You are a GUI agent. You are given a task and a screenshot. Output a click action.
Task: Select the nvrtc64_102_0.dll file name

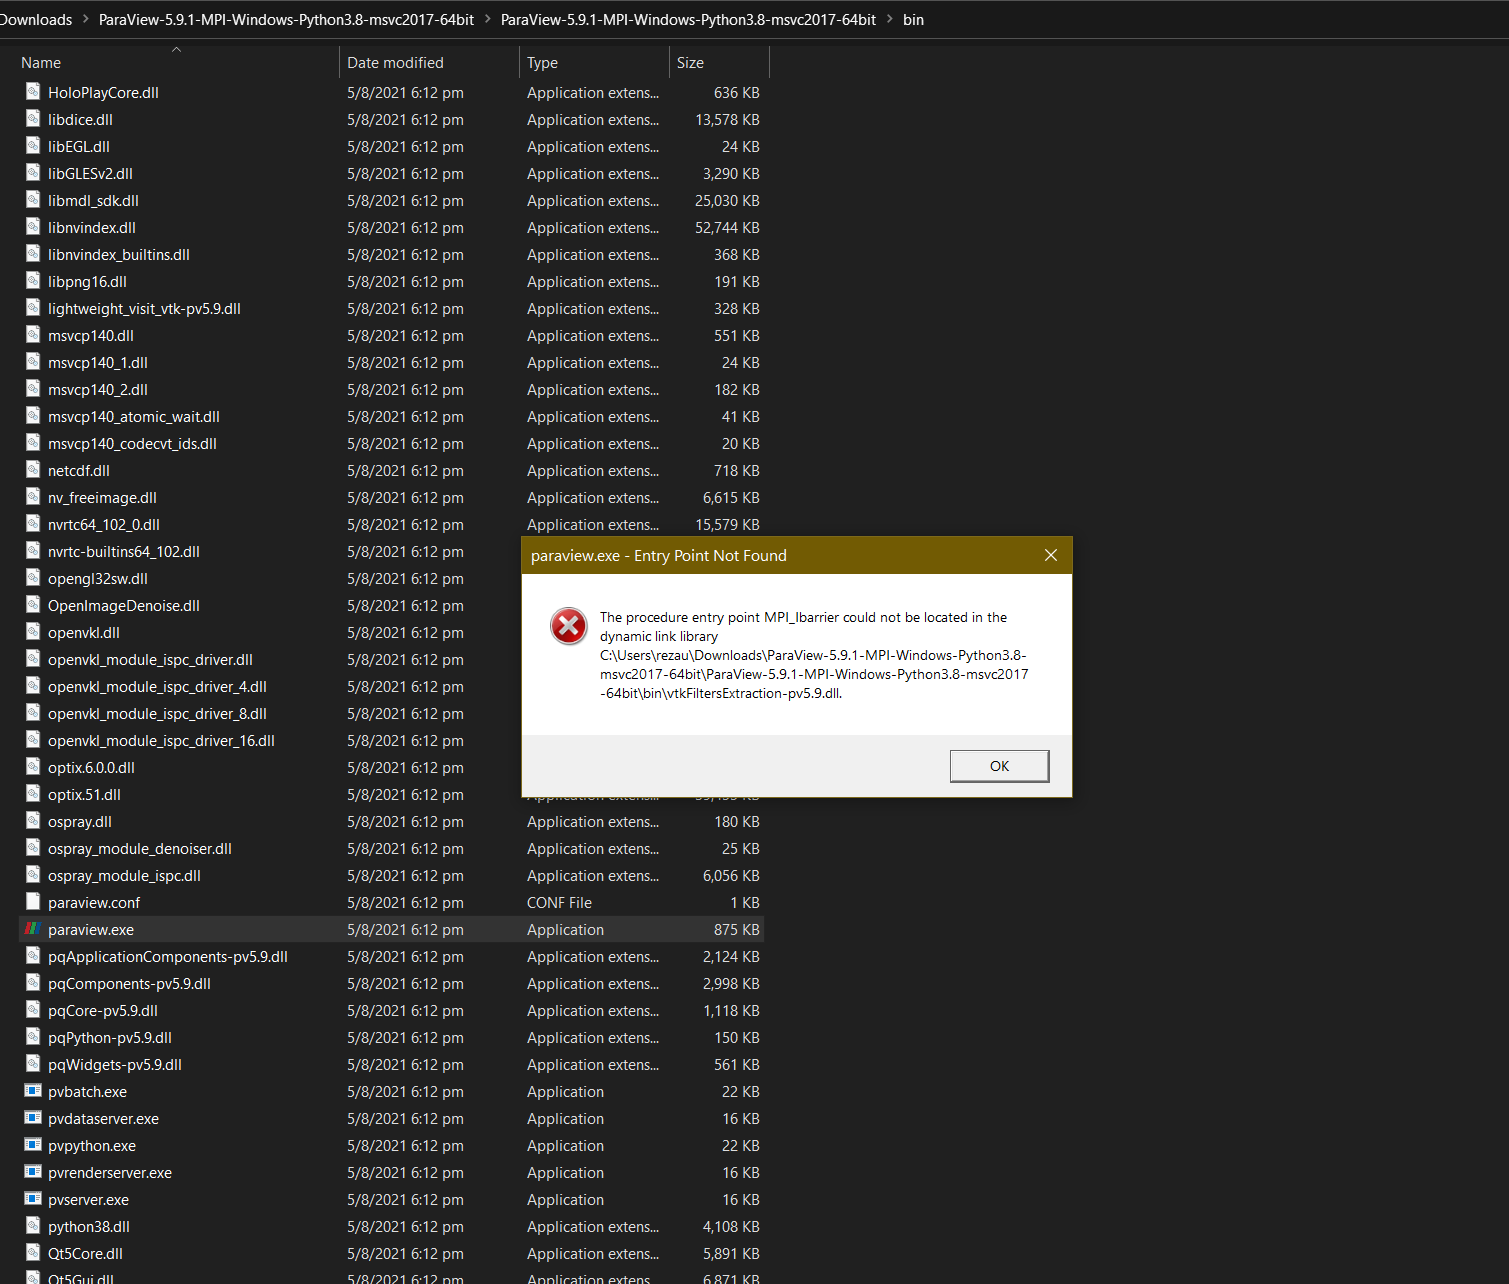coord(104,524)
